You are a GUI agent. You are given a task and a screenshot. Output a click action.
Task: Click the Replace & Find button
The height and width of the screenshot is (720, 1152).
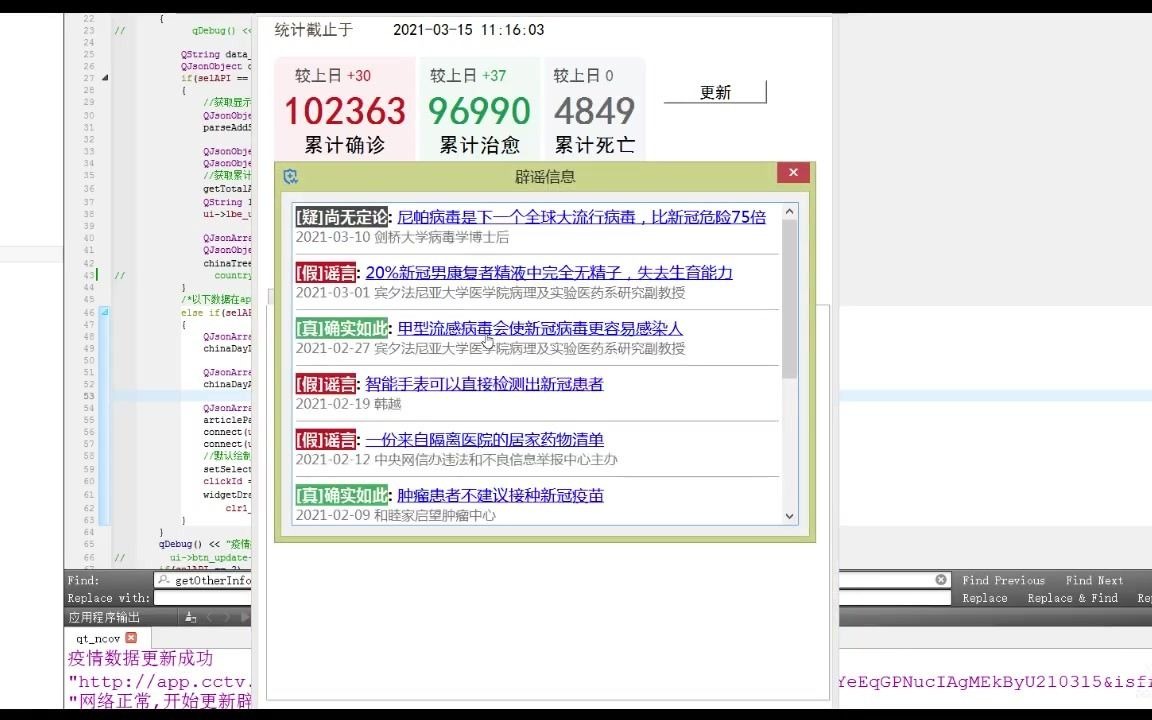1072,598
